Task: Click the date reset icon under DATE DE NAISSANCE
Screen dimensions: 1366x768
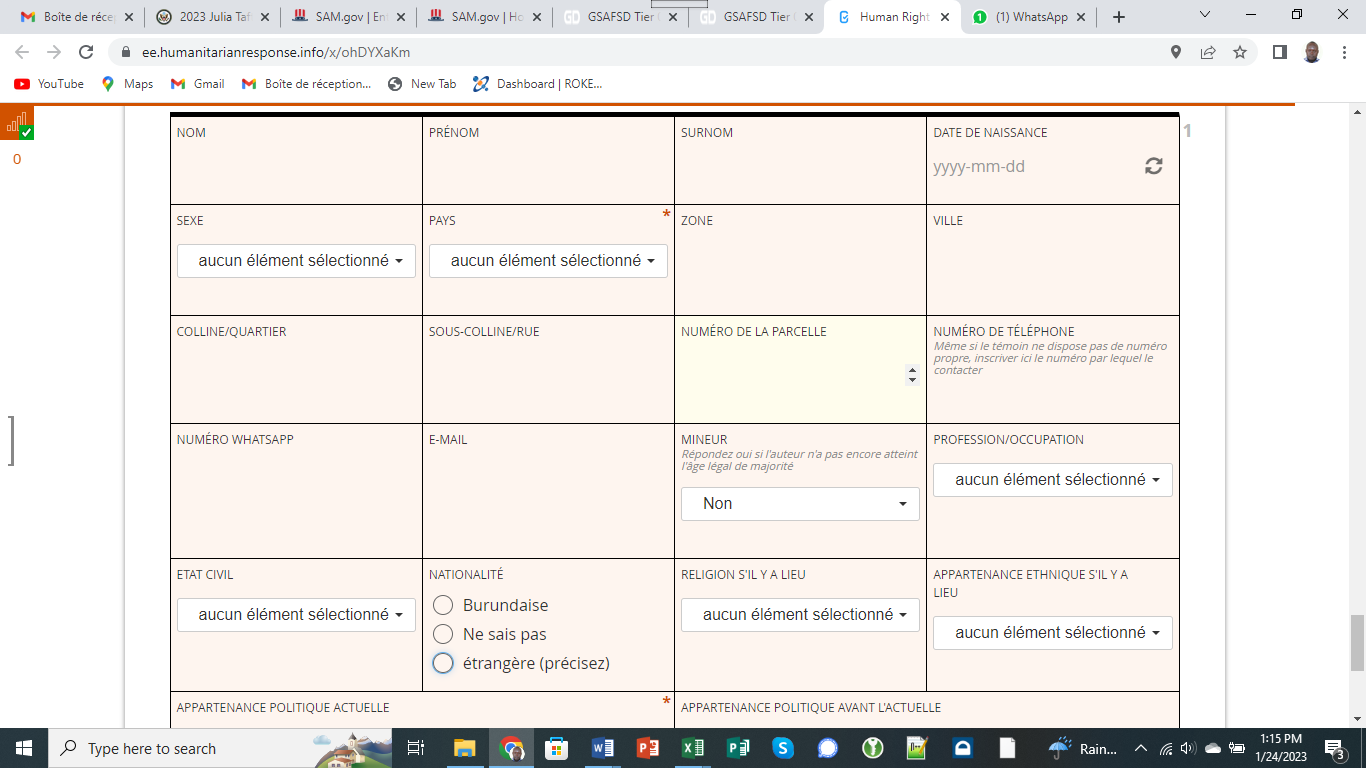Action: click(1154, 167)
